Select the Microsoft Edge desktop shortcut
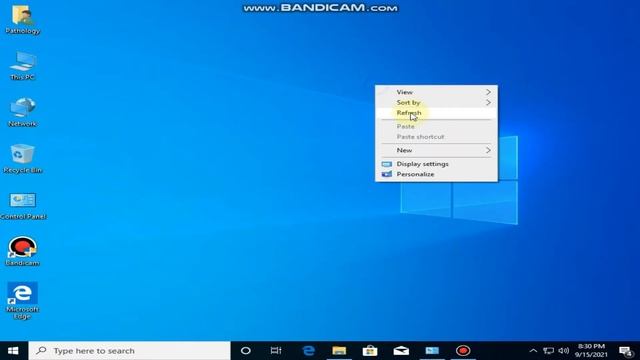 coord(22,300)
